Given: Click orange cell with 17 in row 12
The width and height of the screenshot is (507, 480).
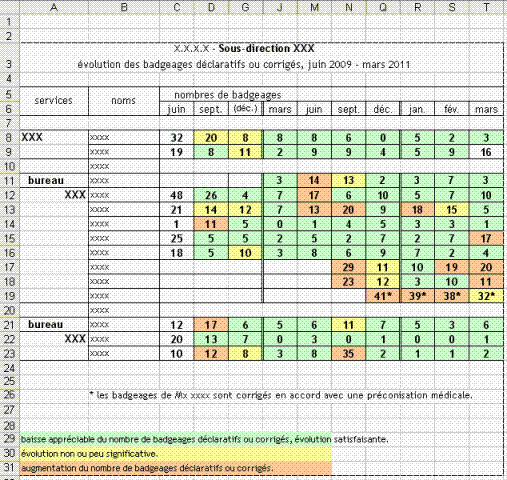Looking at the screenshot, I should pyautogui.click(x=314, y=195).
